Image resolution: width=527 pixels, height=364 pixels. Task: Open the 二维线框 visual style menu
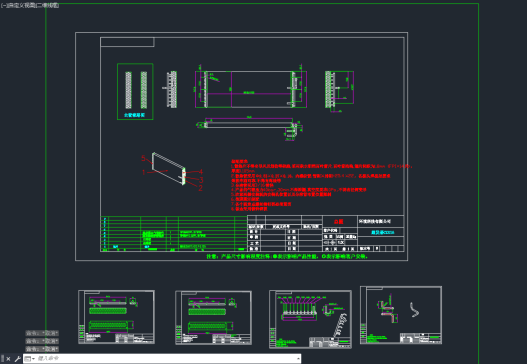(x=47, y=6)
